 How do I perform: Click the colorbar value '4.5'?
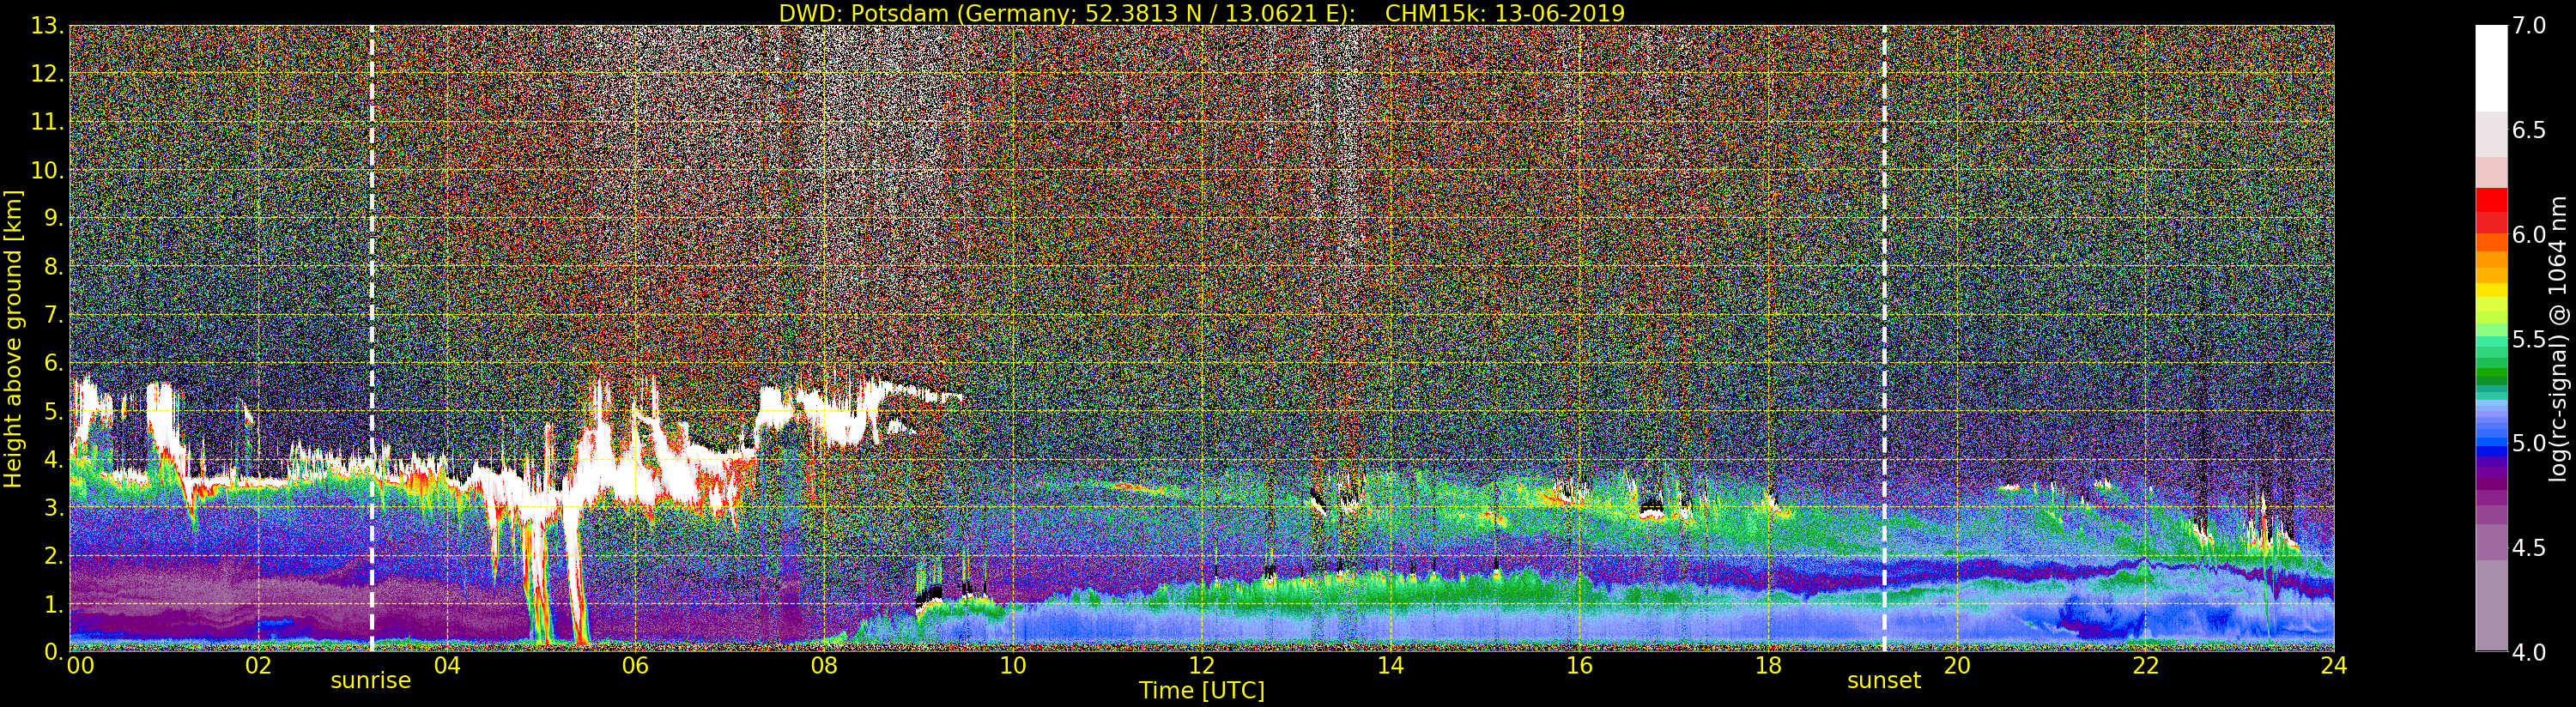2530,548
